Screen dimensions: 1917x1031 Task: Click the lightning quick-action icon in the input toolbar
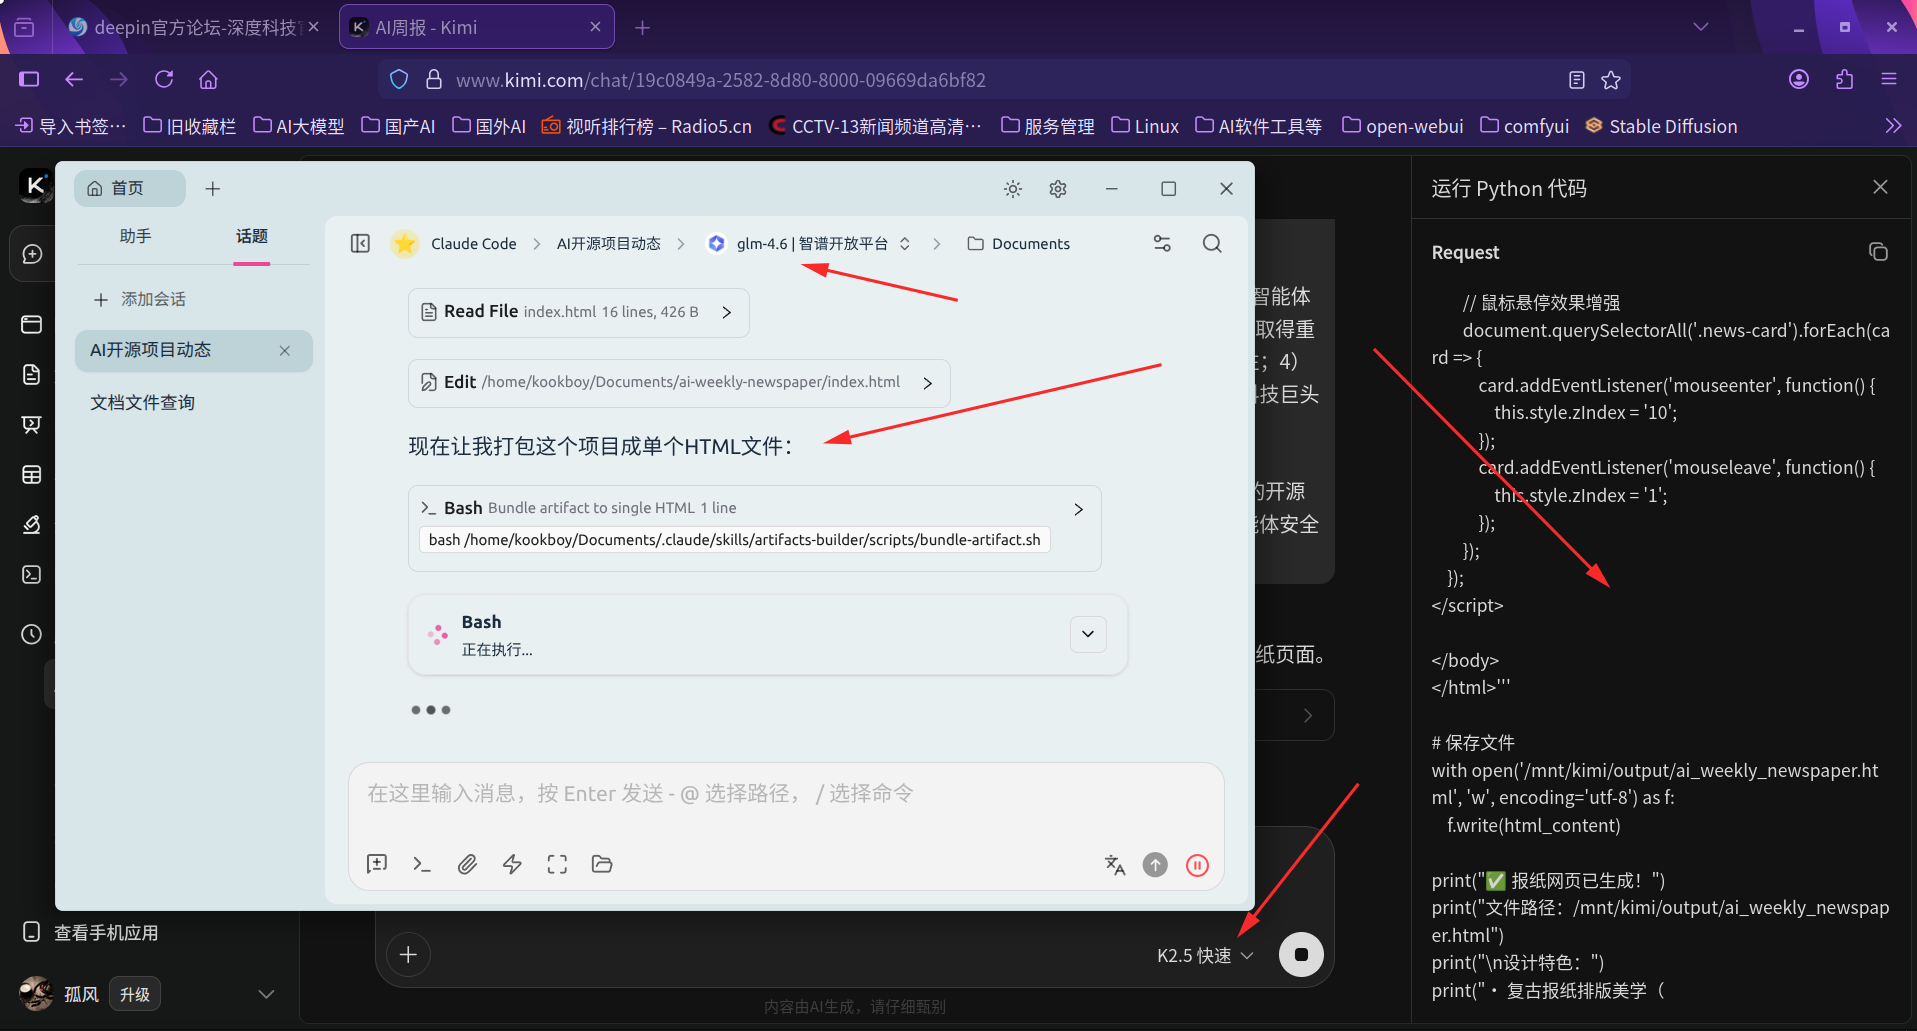click(511, 864)
